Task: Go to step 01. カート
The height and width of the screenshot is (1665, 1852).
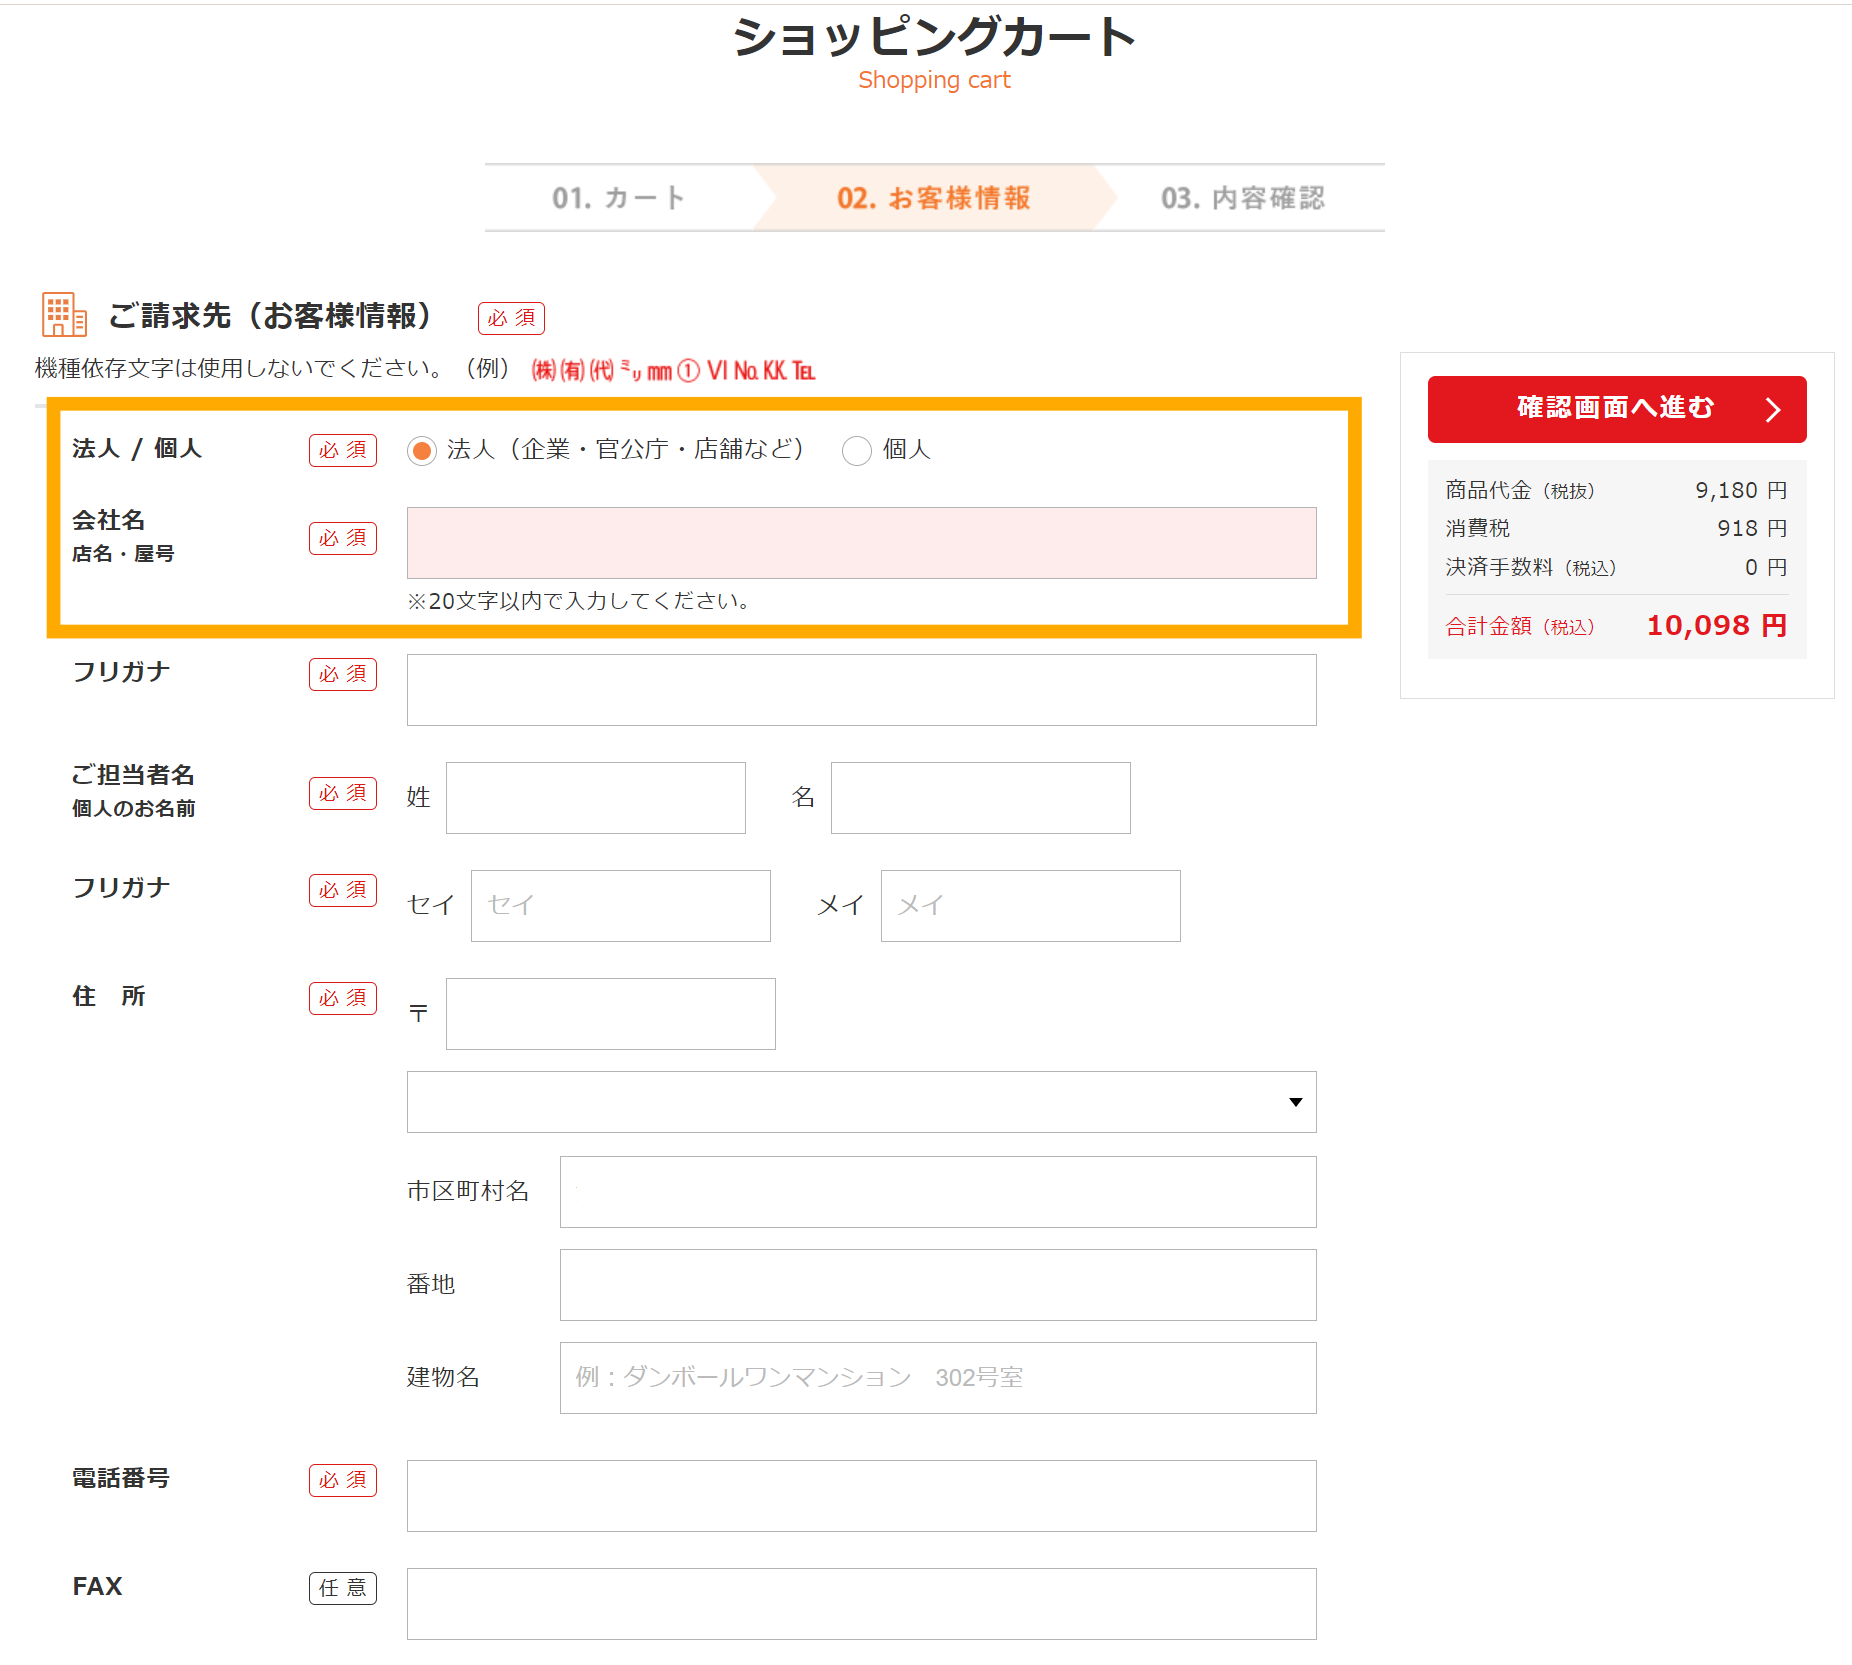Action: pos(619,198)
